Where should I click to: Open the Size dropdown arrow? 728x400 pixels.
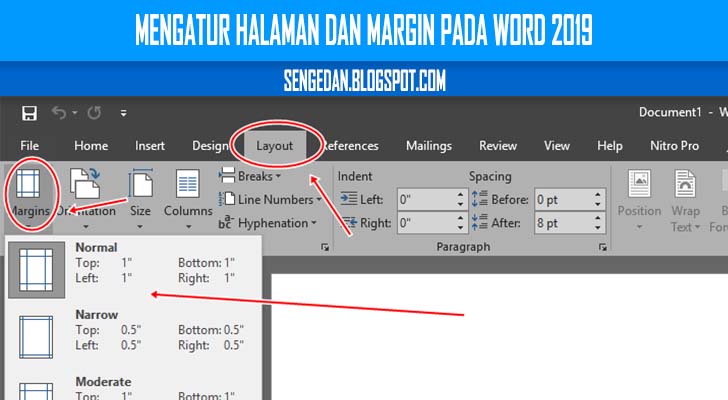click(x=140, y=227)
